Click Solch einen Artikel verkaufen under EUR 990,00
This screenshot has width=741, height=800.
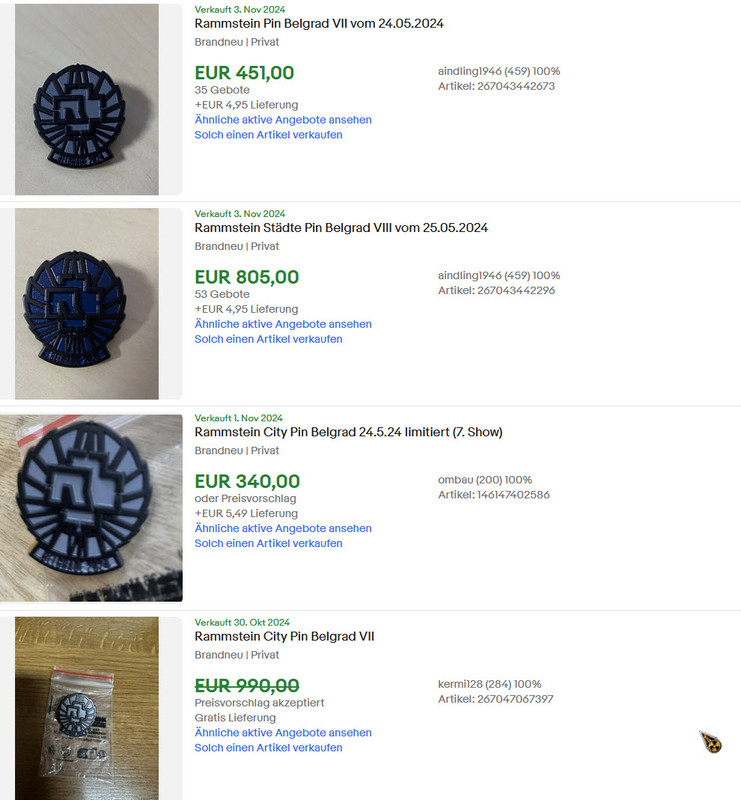[268, 747]
